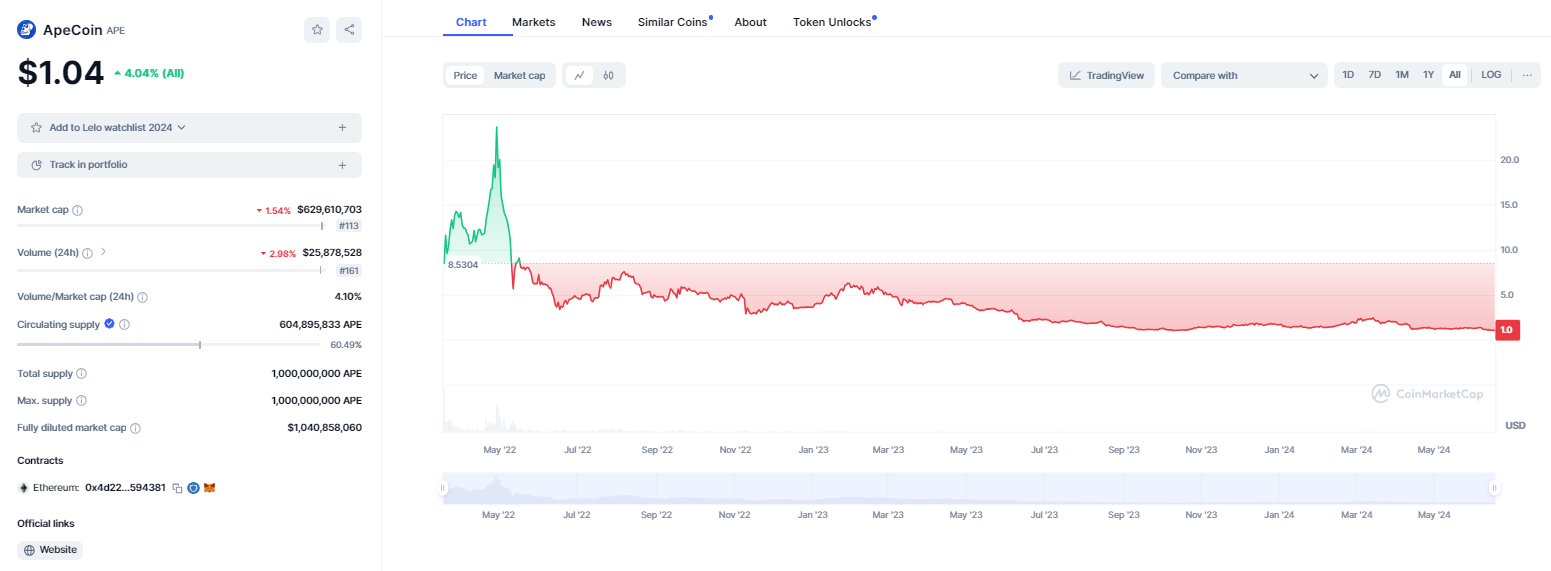This screenshot has height=571, width=1551.
Task: Open the Compare with dropdown
Action: [1244, 75]
